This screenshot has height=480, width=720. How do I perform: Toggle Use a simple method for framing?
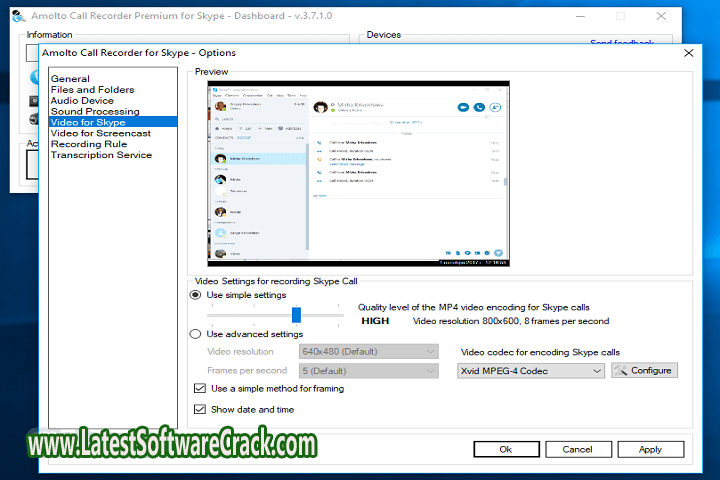200,389
